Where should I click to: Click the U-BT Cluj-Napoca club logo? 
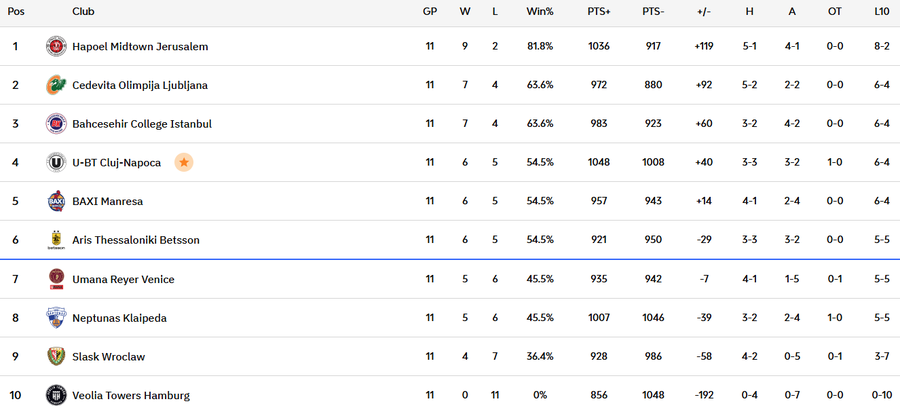click(x=57, y=162)
